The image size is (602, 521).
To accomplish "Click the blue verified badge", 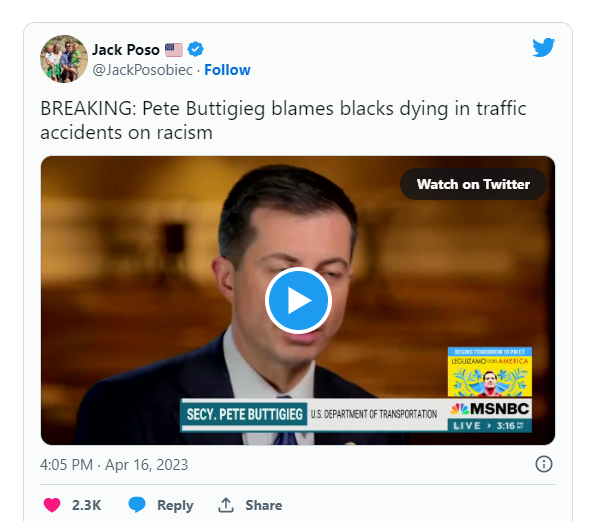I will pos(197,49).
